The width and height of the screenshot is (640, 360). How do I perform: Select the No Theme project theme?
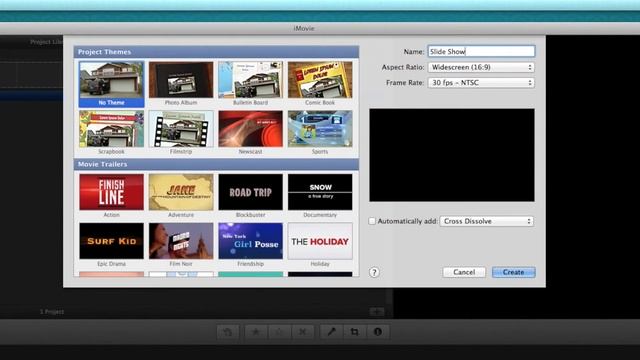[111, 84]
